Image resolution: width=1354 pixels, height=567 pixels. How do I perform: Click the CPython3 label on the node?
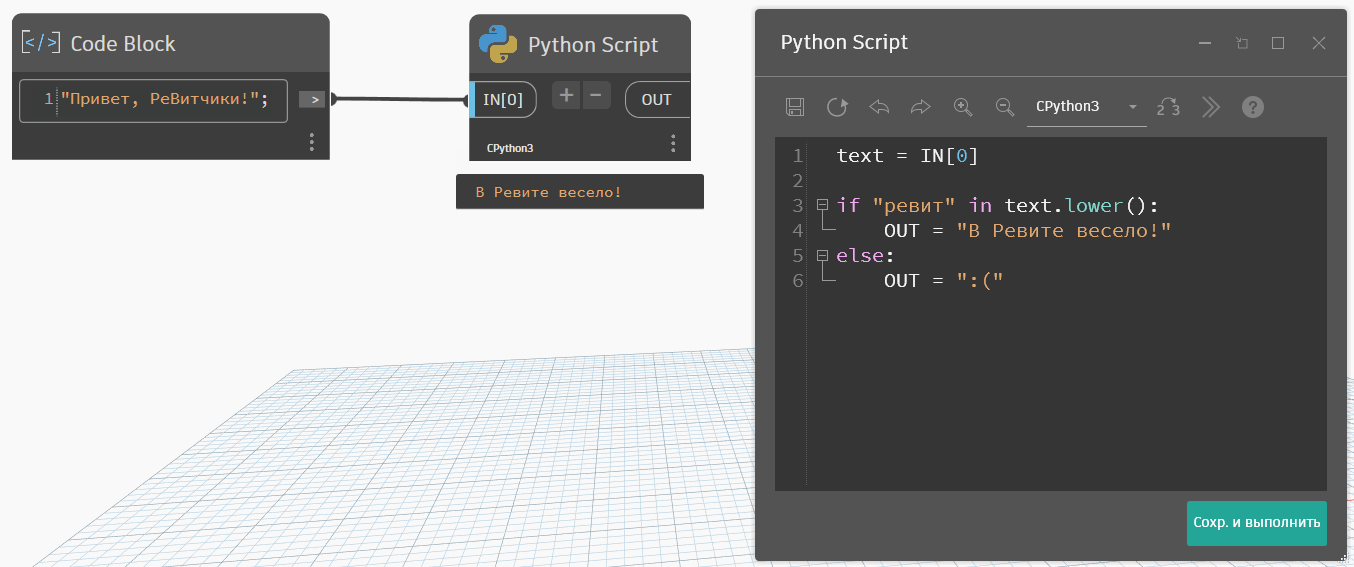pyautogui.click(x=510, y=148)
